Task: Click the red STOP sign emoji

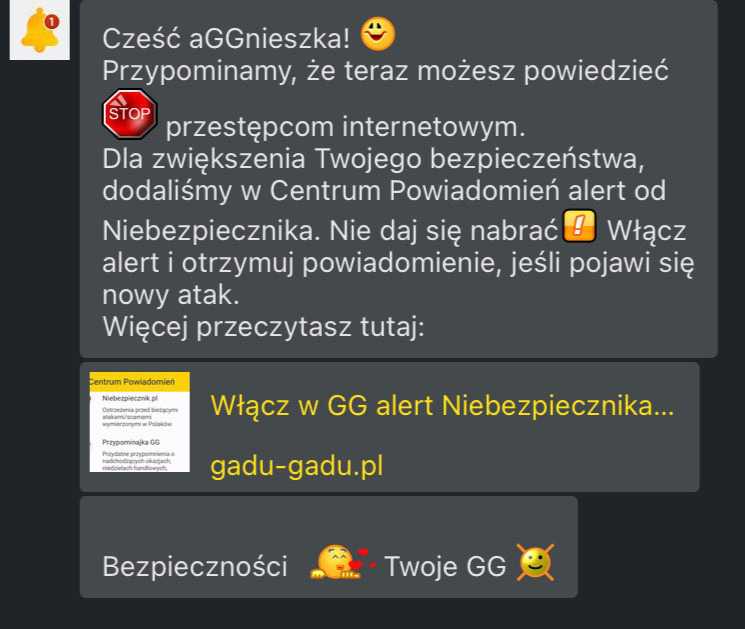Action: 130,114
